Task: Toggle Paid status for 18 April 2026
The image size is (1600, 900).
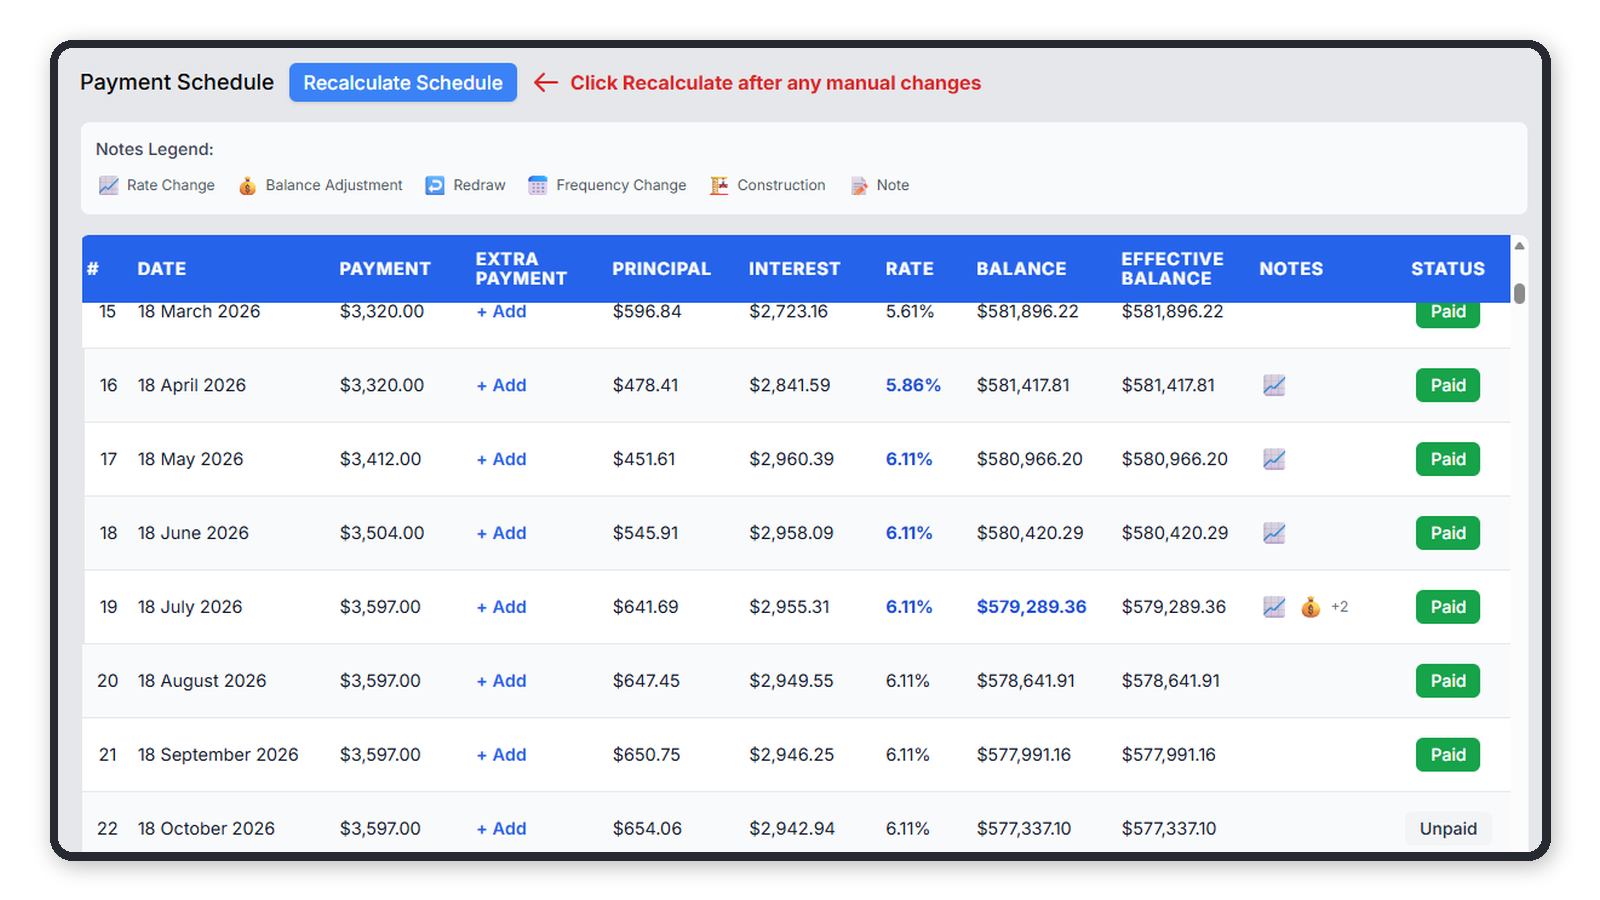Action: click(x=1448, y=385)
